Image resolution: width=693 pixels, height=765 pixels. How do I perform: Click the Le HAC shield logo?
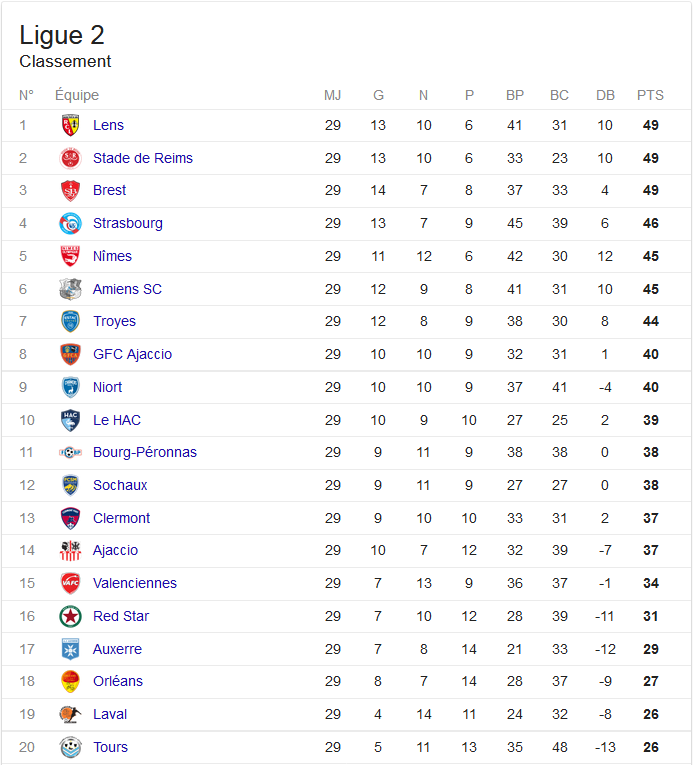(x=70, y=420)
